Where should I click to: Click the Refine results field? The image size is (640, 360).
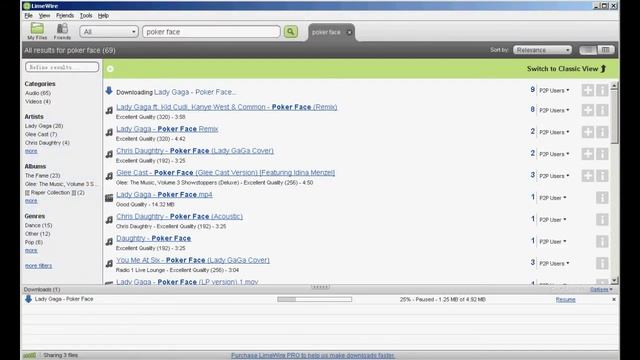point(62,67)
